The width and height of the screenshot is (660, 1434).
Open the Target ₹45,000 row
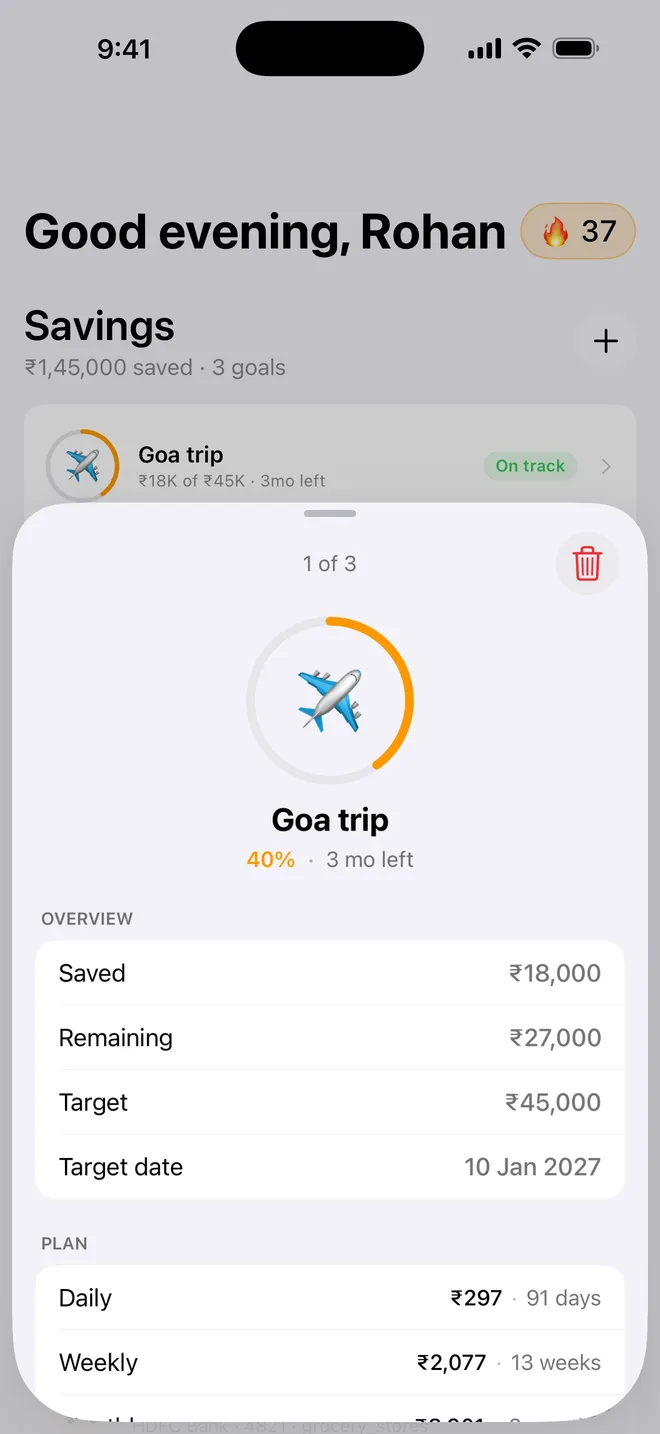(330, 1102)
